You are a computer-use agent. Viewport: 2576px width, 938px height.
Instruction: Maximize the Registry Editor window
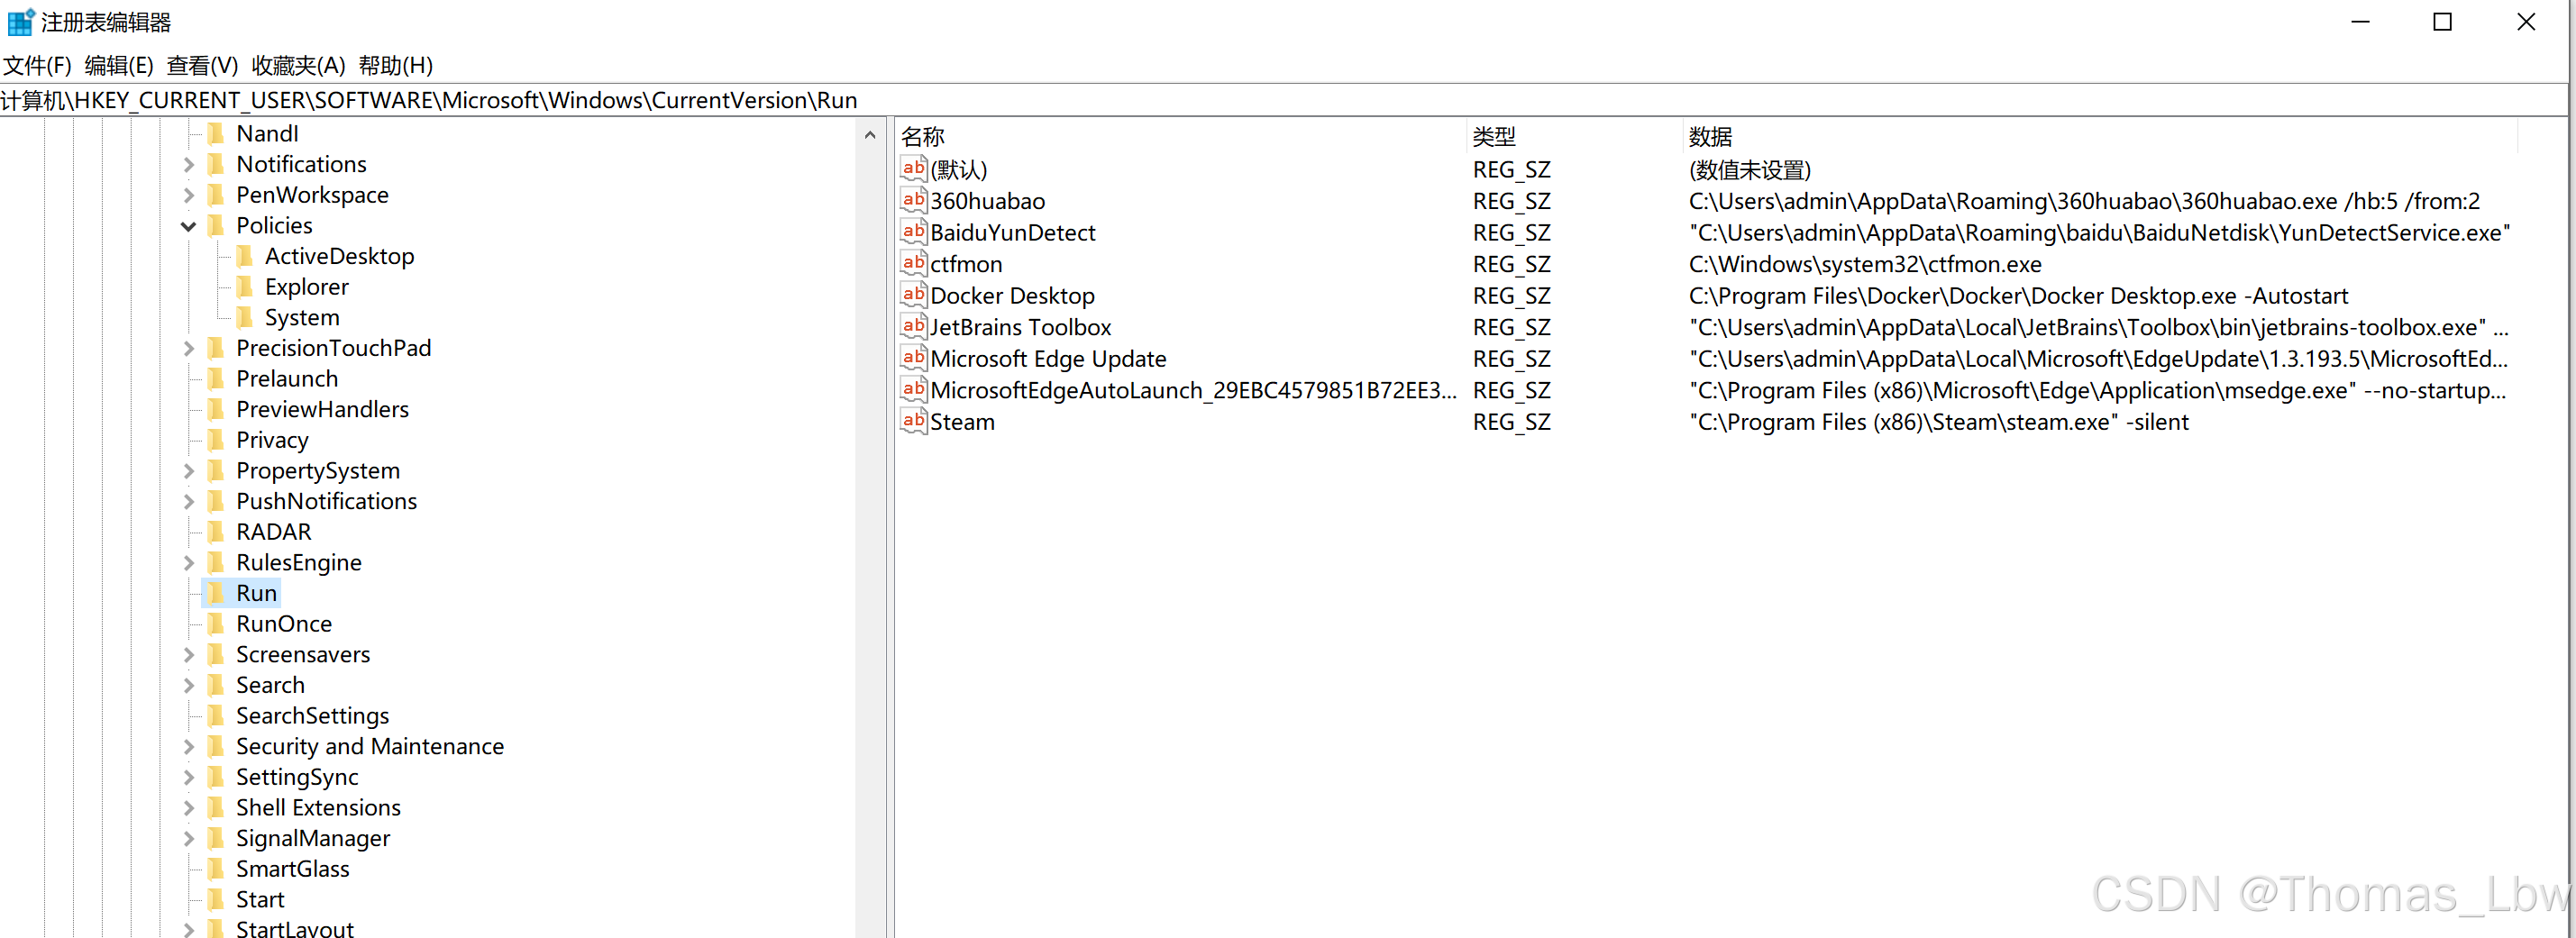point(2442,22)
